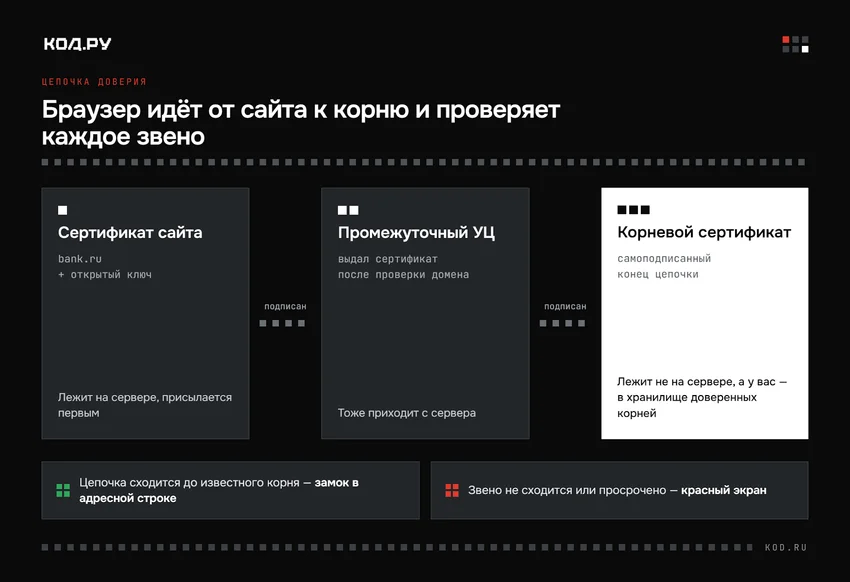
Task: Select the 'ЦЕПОЧКА ДОВЕРИЯ' label
Action: coord(94,82)
